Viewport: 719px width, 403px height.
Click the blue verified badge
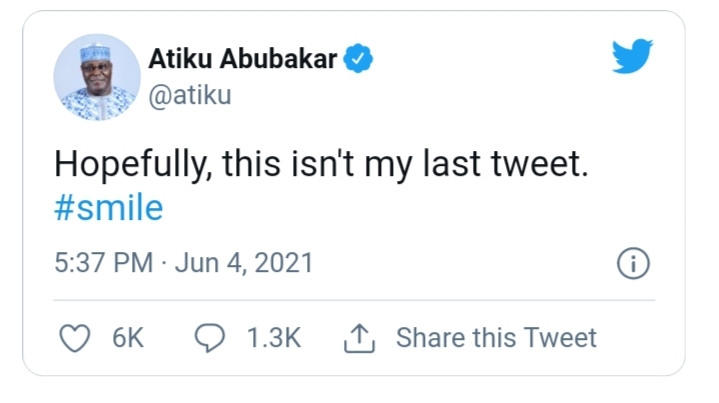pos(359,60)
